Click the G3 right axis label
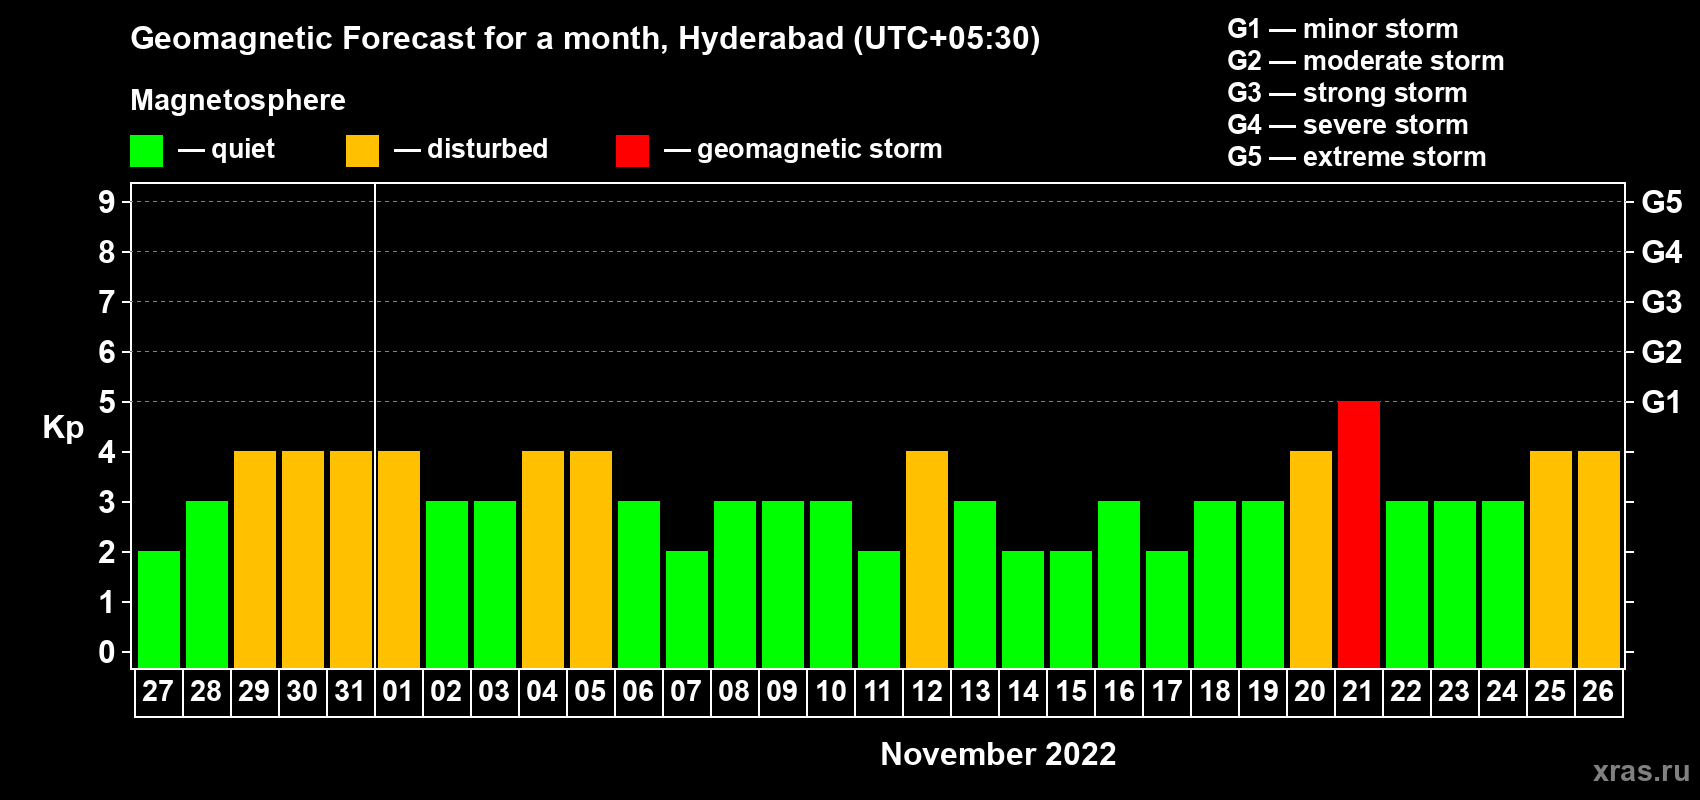Viewport: 1700px width, 800px height. [x=1661, y=302]
